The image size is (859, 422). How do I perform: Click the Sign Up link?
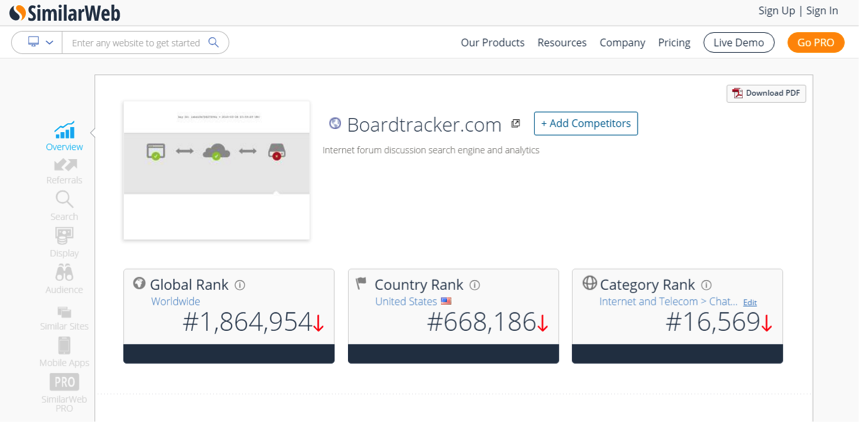pos(776,11)
